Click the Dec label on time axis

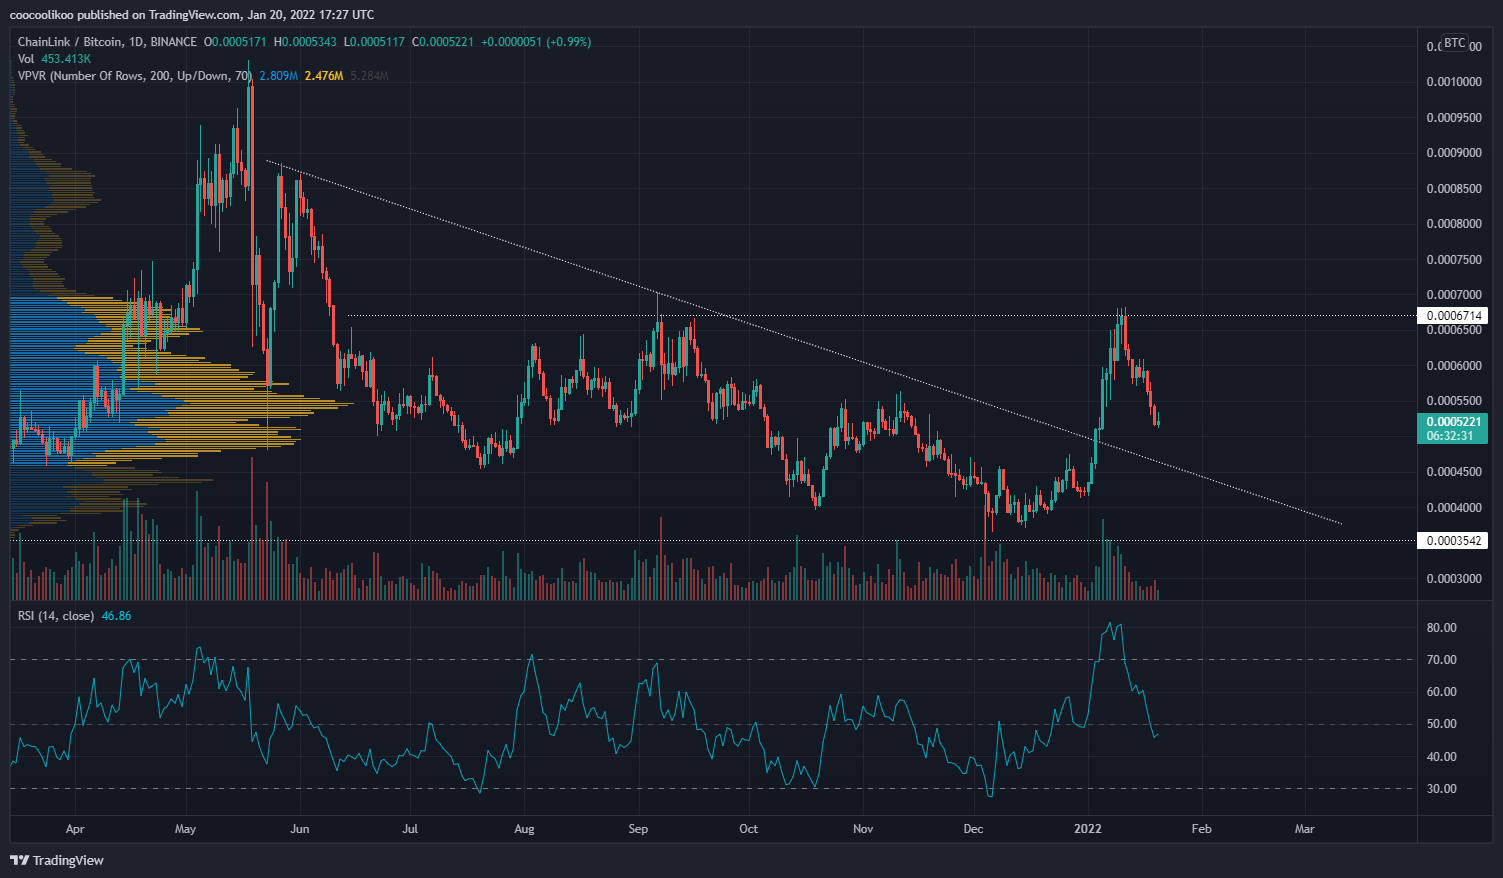pyautogui.click(x=973, y=829)
